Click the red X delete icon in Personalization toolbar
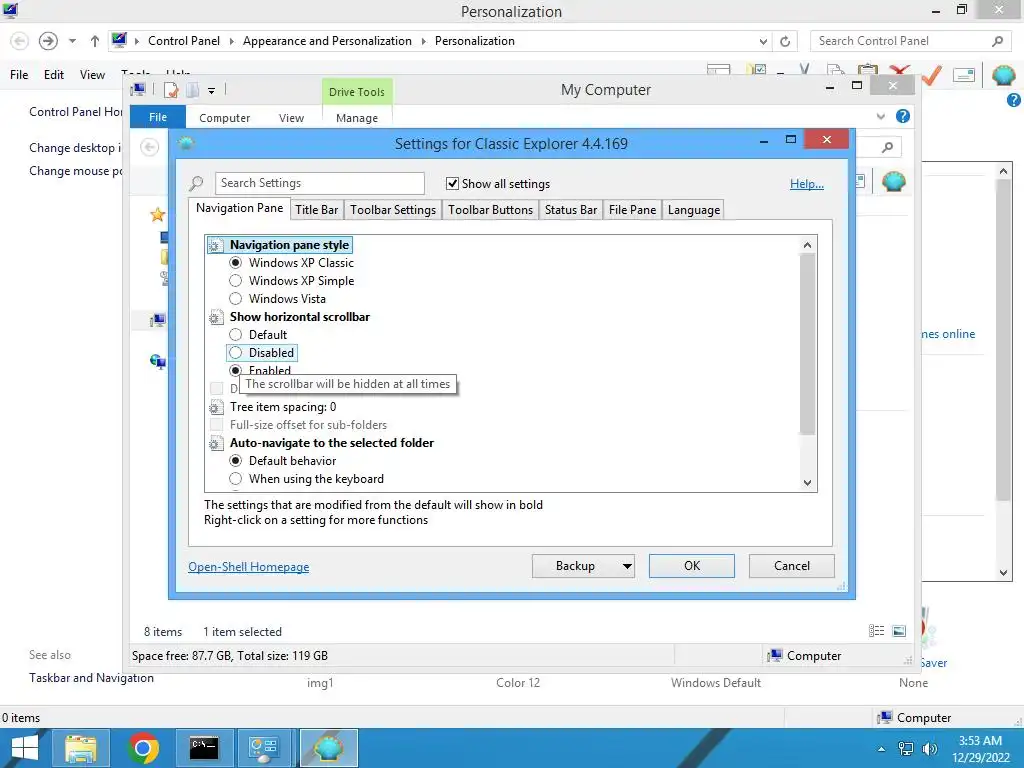This screenshot has height=768, width=1024. [900, 70]
